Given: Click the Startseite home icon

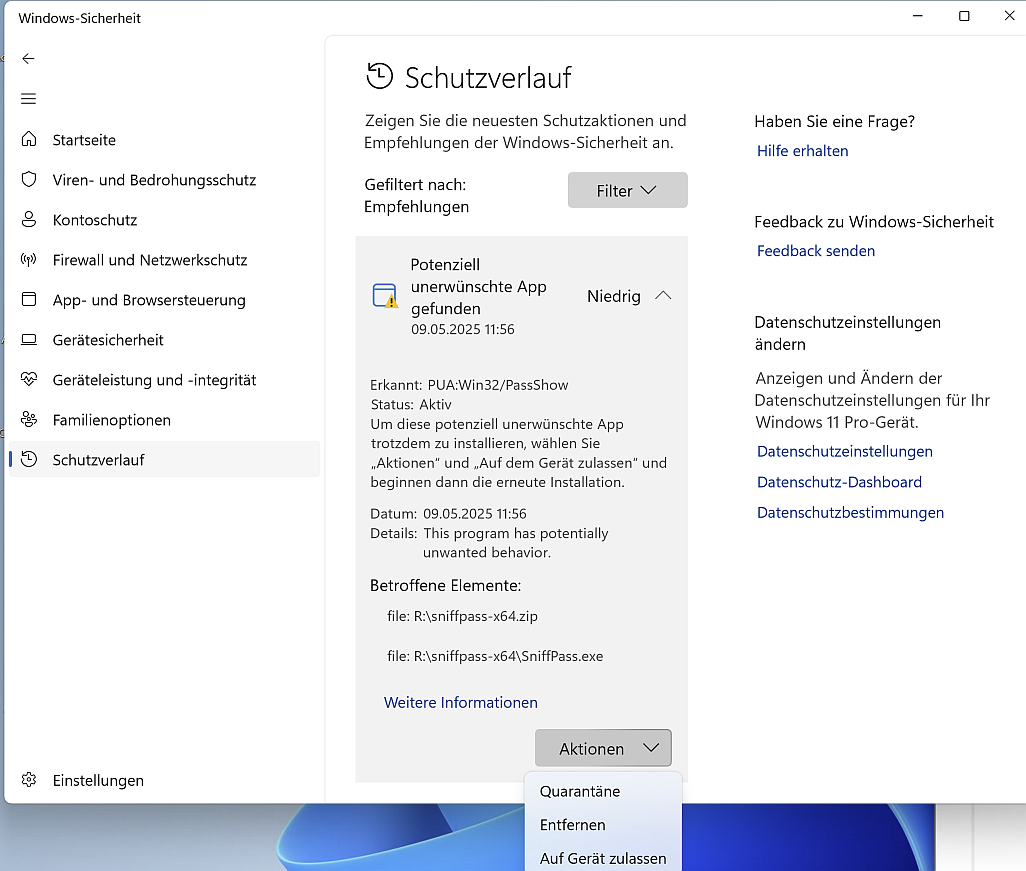Looking at the screenshot, I should click(x=29, y=139).
